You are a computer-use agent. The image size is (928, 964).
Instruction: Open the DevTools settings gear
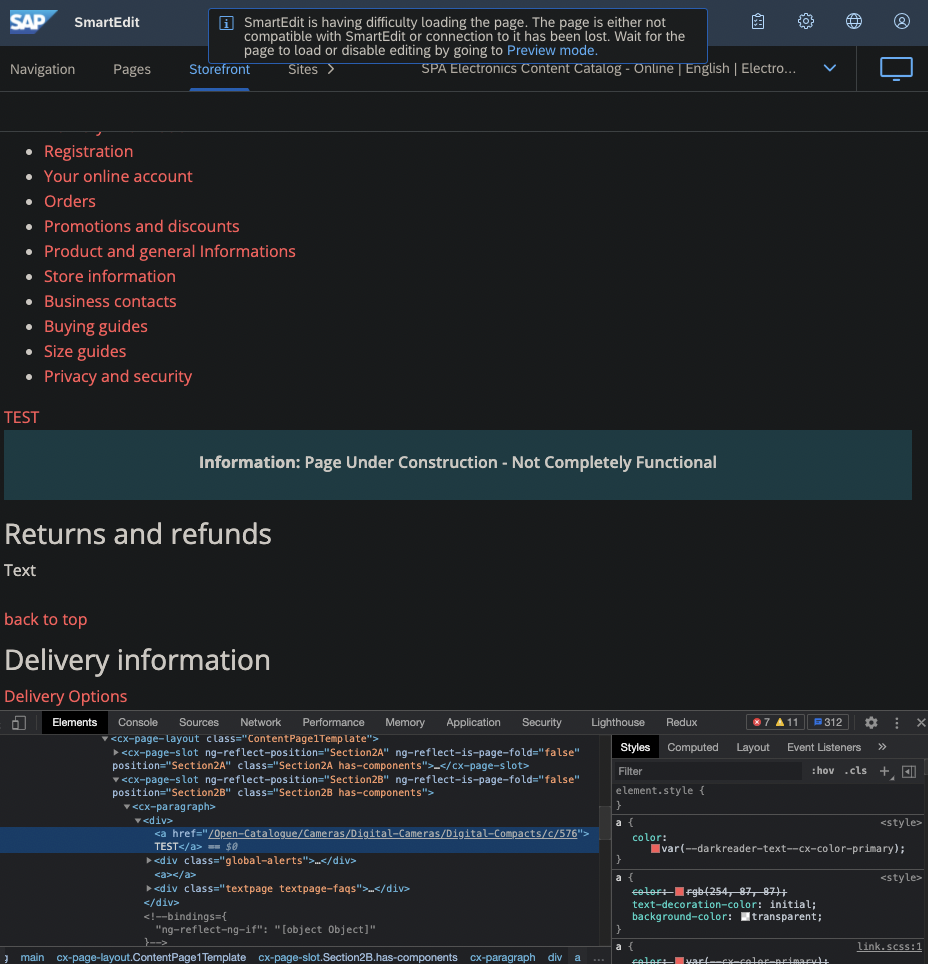point(870,722)
